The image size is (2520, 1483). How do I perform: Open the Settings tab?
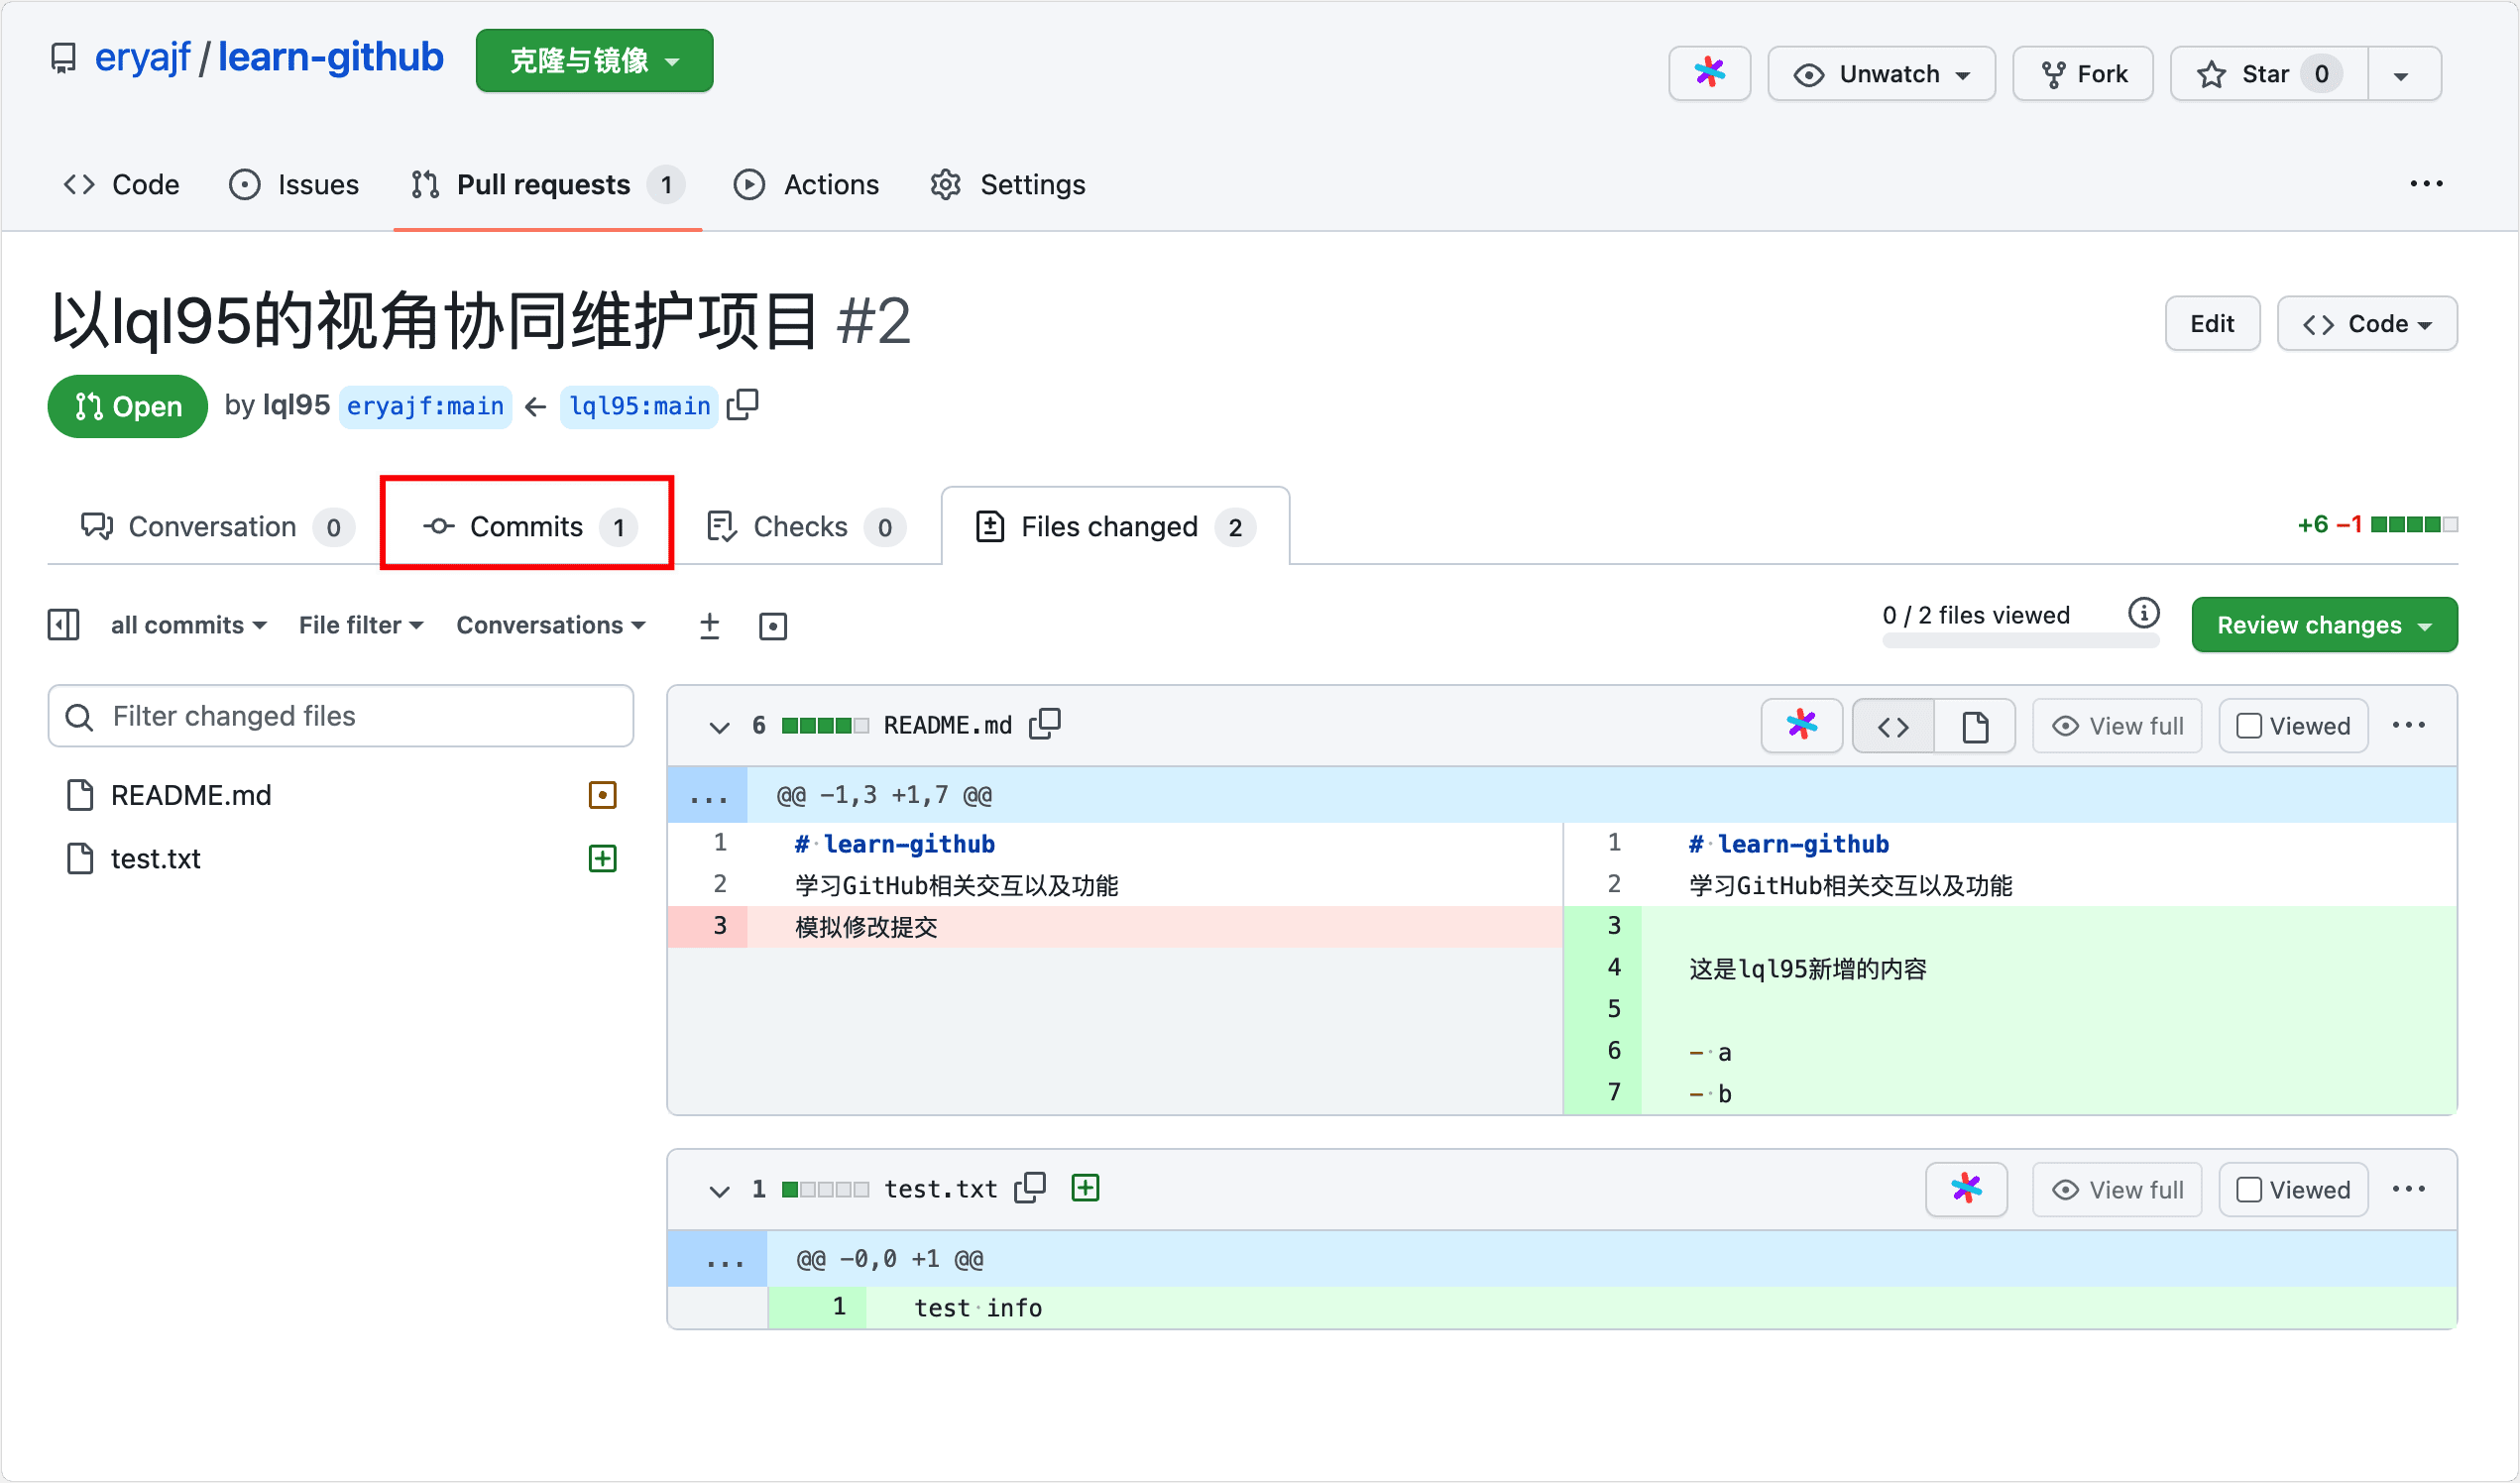(1007, 184)
